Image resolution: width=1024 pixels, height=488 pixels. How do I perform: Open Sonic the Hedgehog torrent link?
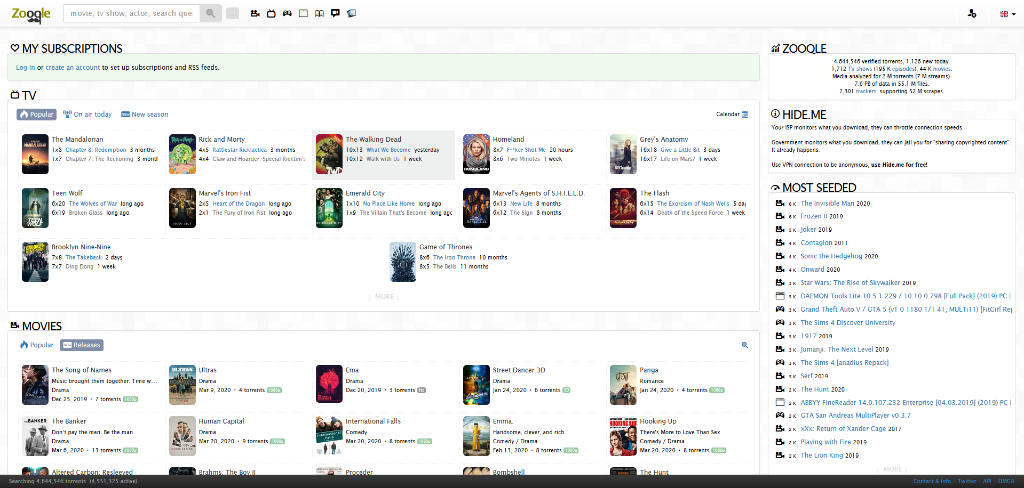[831, 256]
